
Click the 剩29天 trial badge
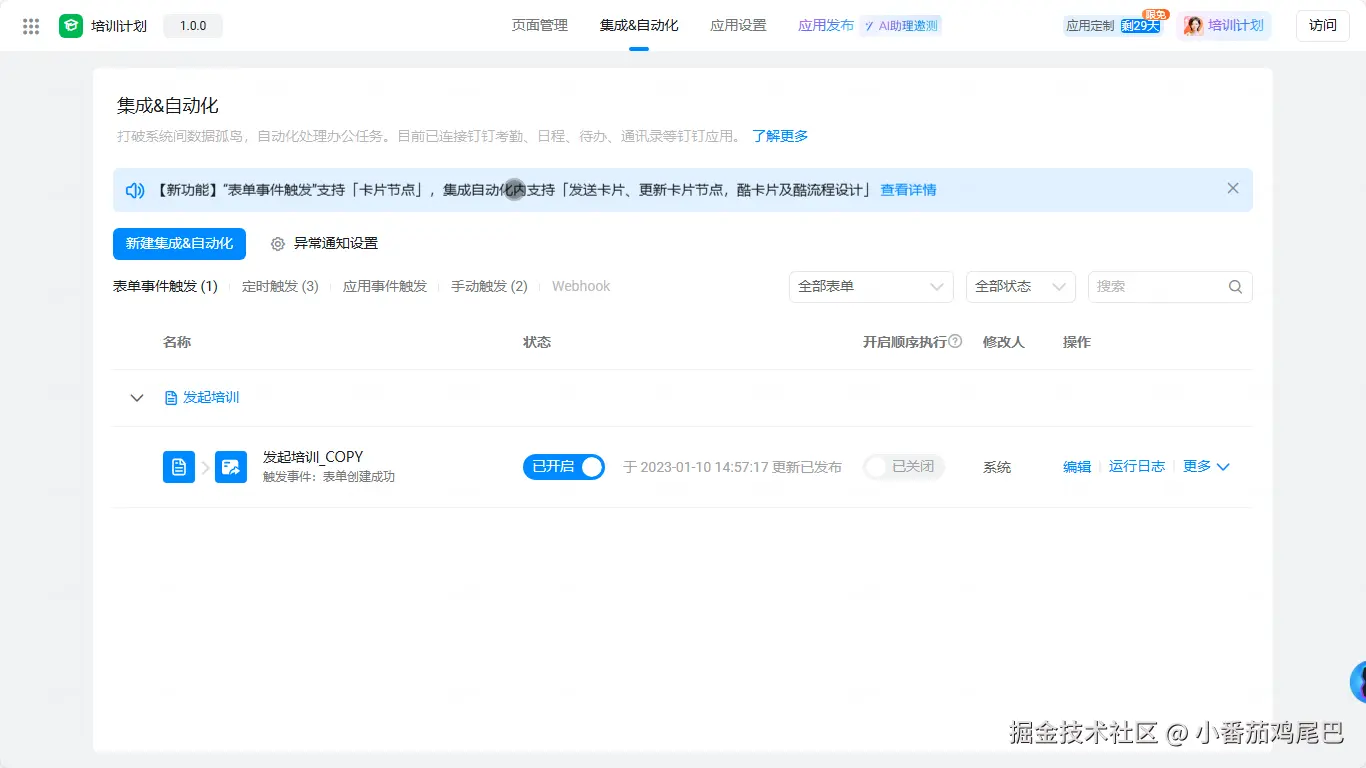1140,26
